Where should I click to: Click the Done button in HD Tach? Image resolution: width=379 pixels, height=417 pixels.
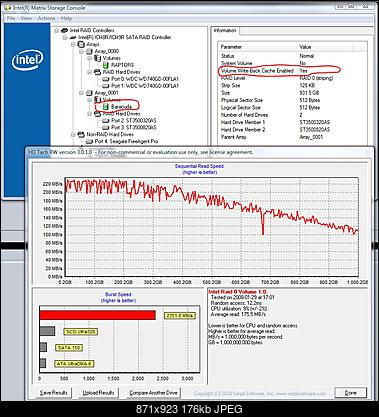[x=351, y=393]
